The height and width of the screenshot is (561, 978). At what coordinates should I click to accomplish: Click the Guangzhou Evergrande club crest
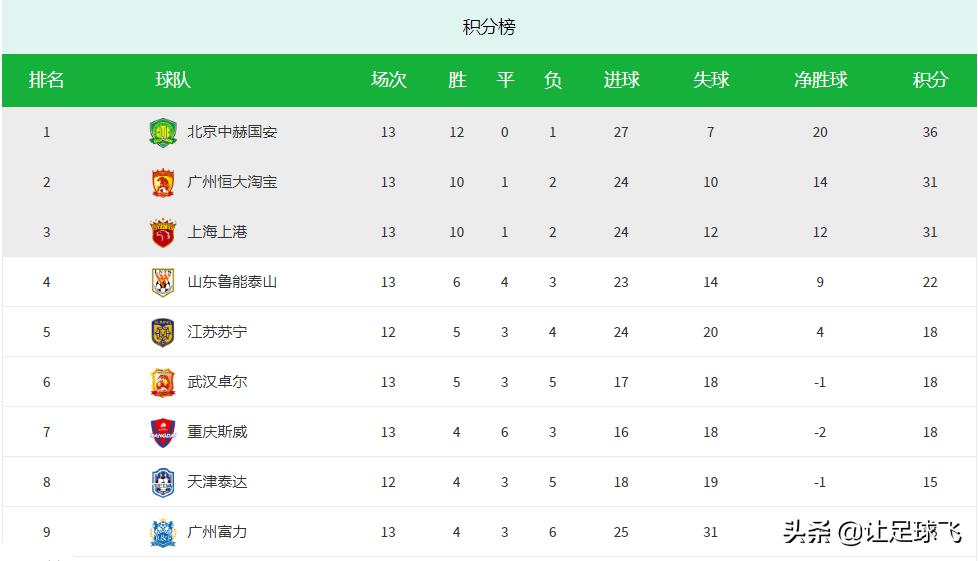[162, 182]
